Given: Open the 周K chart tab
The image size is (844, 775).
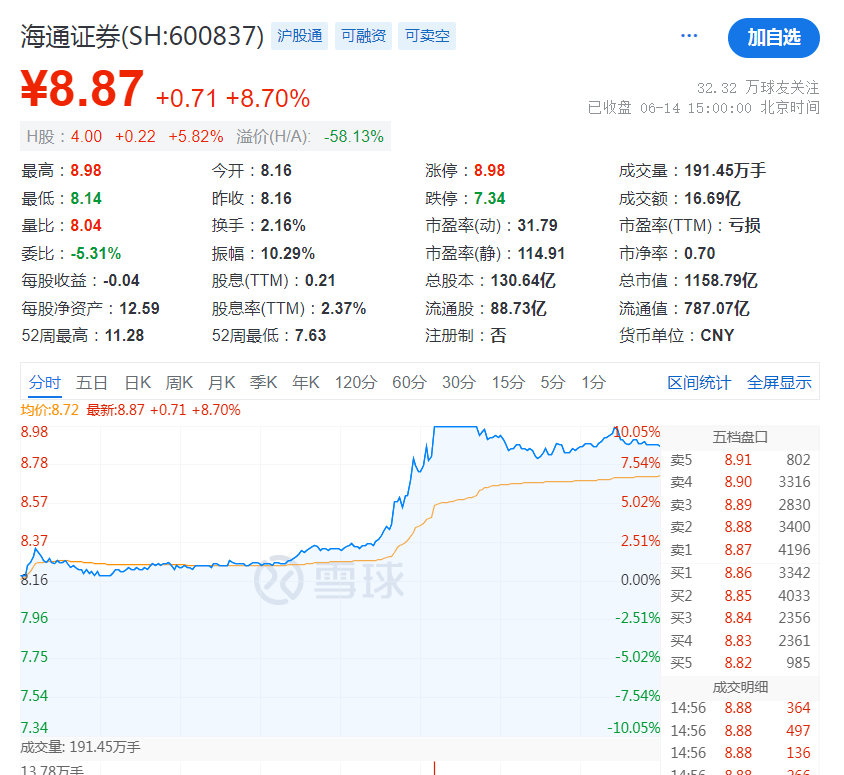Looking at the screenshot, I should [179, 382].
